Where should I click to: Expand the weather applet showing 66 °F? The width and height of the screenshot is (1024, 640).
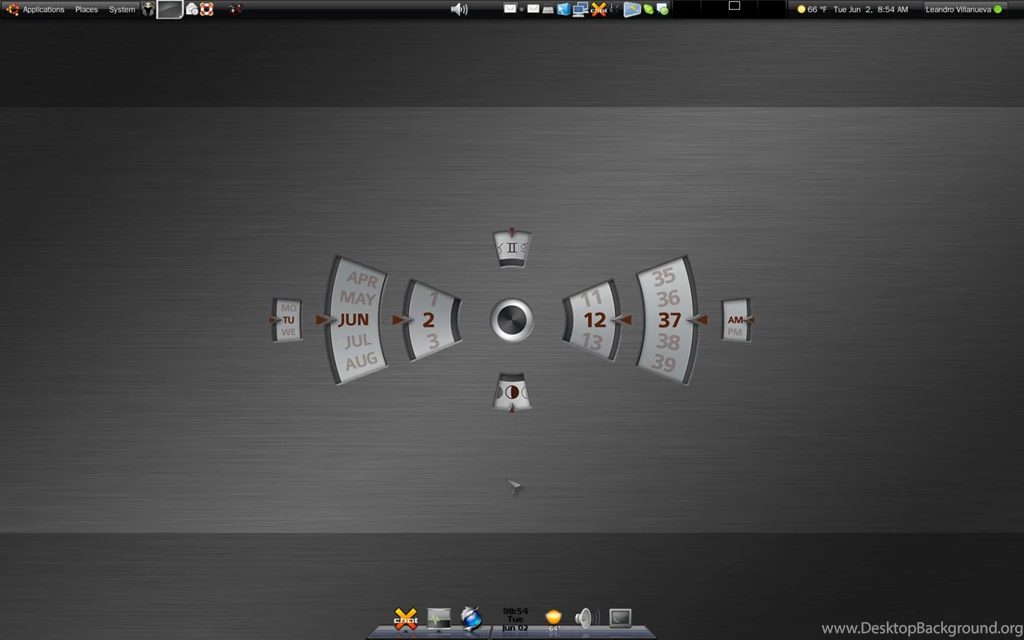click(811, 9)
